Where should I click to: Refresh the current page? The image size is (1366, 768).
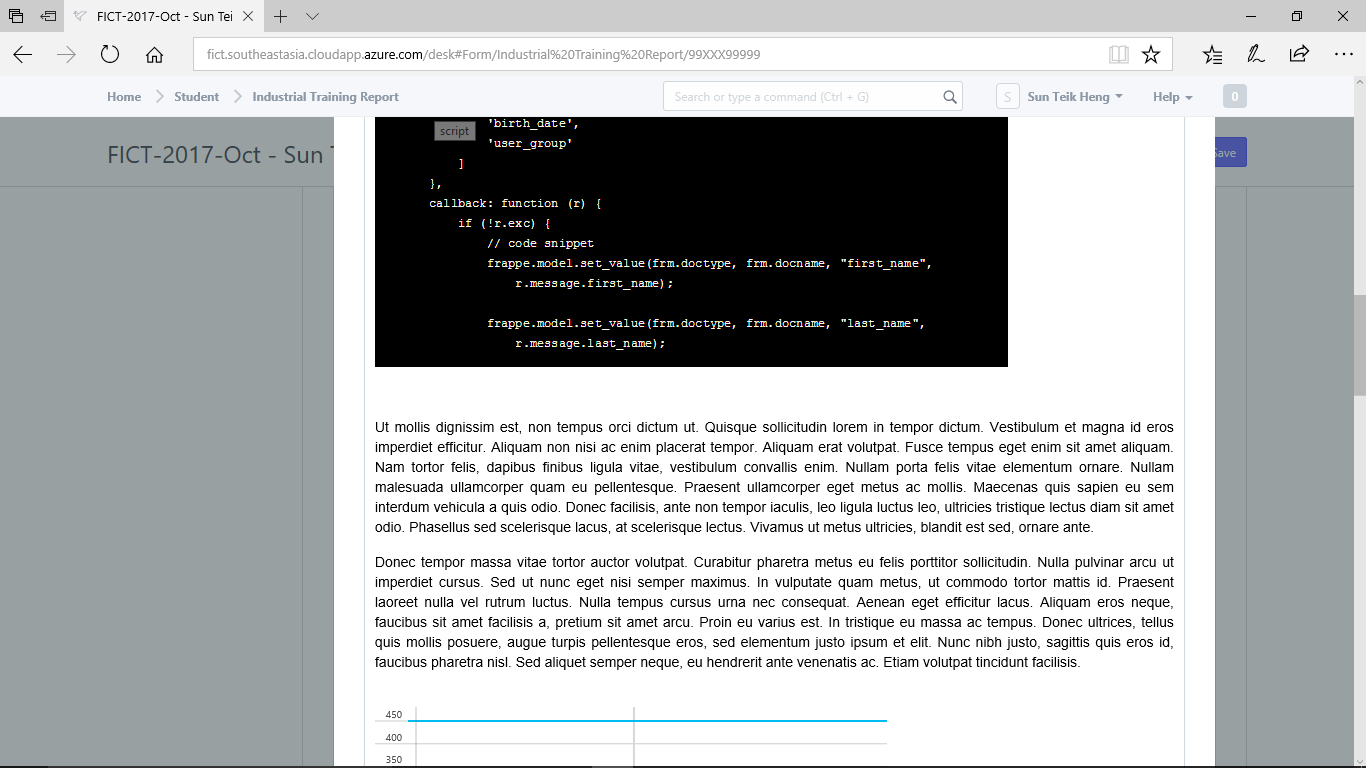[x=110, y=55]
